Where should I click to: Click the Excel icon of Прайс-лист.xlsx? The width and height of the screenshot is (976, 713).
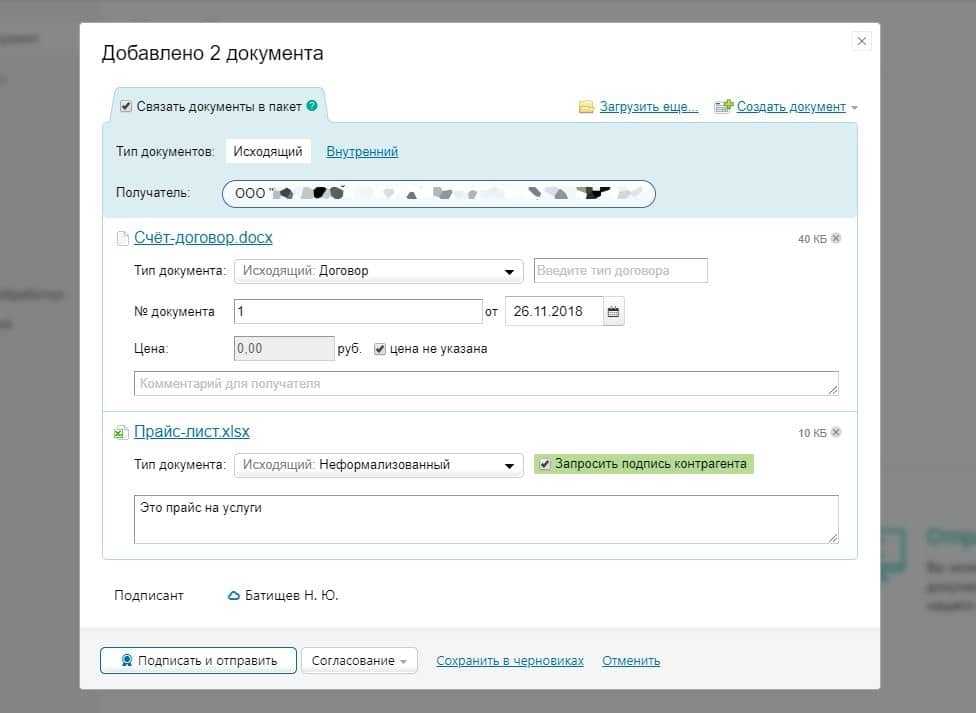120,433
